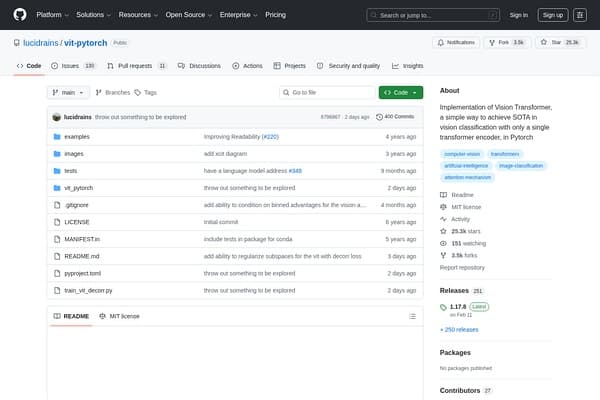Image resolution: width=600 pixels, height=400 pixels.
Task: Switch to the Discussions tab
Action: tap(199, 66)
